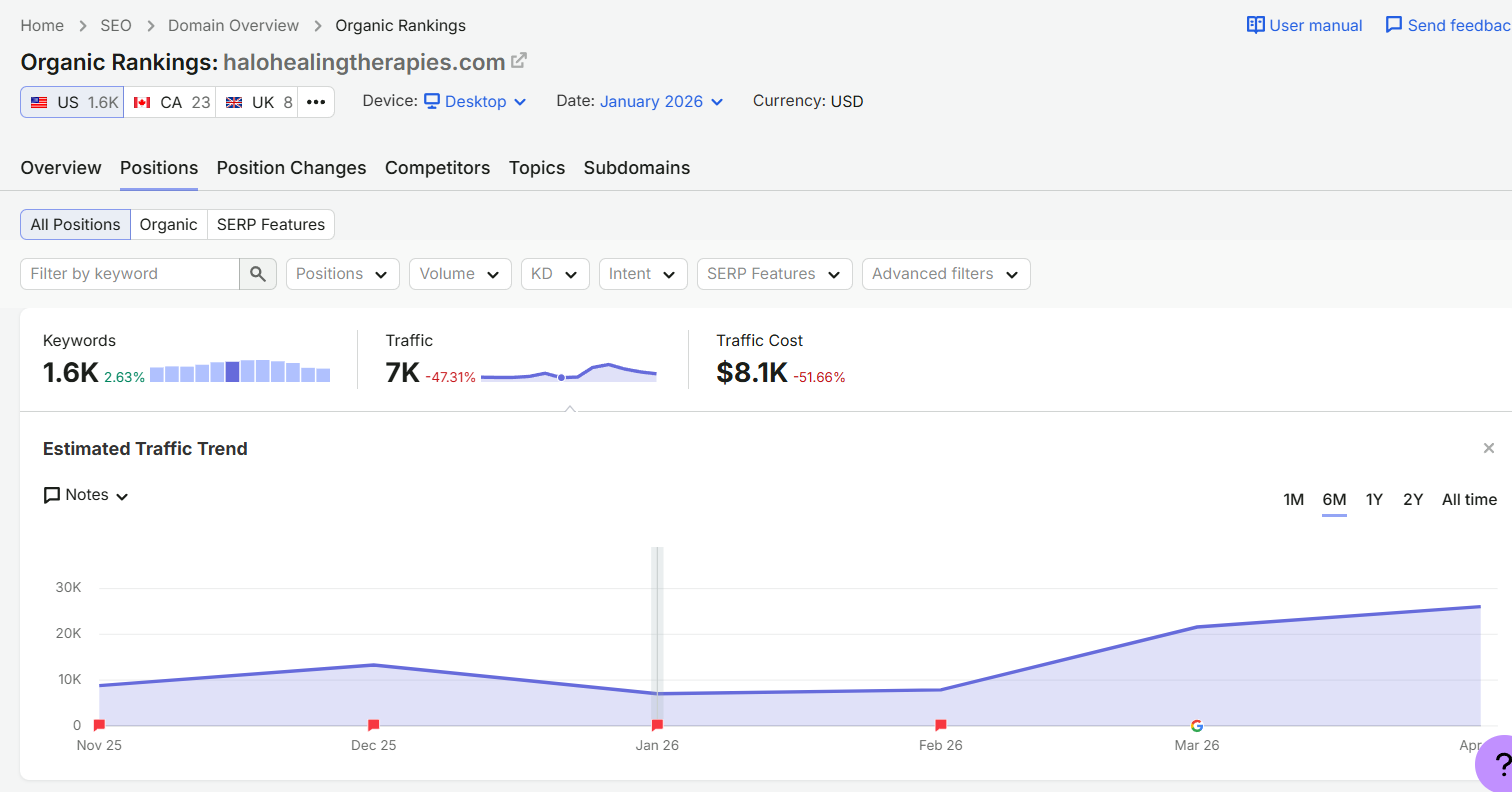Go to the Topics tab
The width and height of the screenshot is (1512, 792).
(537, 168)
